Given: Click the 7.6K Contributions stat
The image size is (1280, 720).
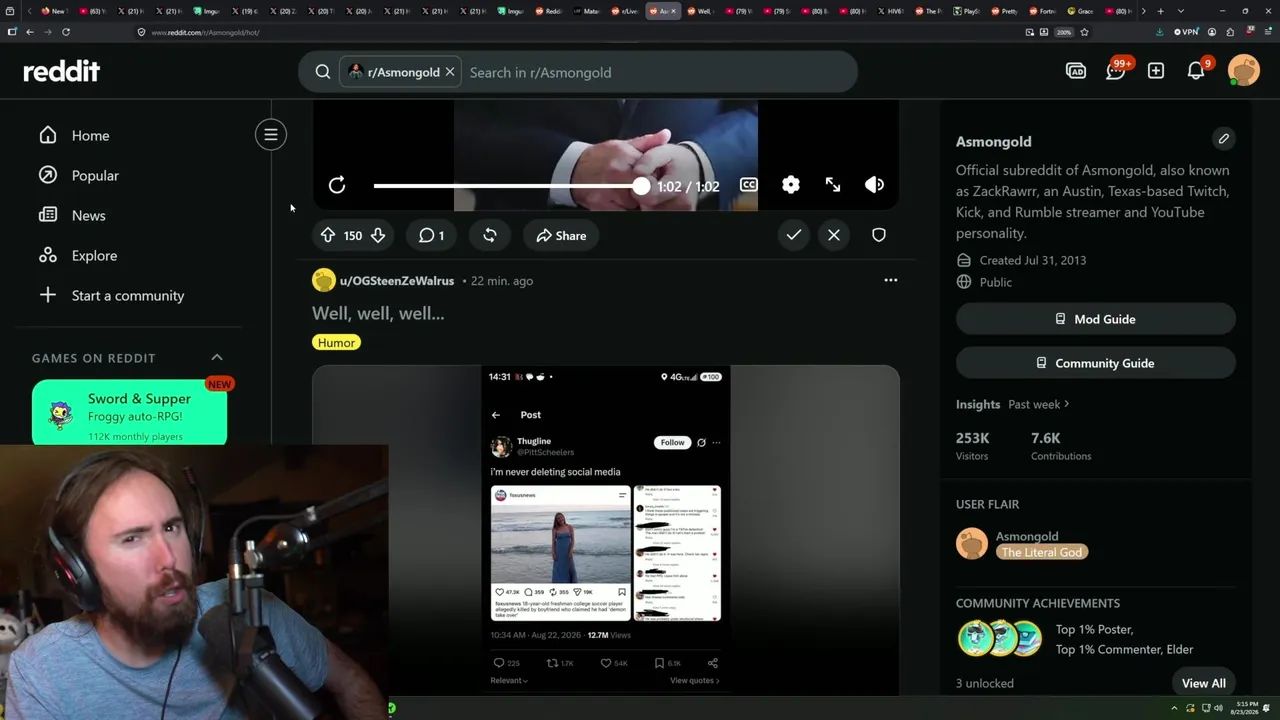Looking at the screenshot, I should (1061, 446).
